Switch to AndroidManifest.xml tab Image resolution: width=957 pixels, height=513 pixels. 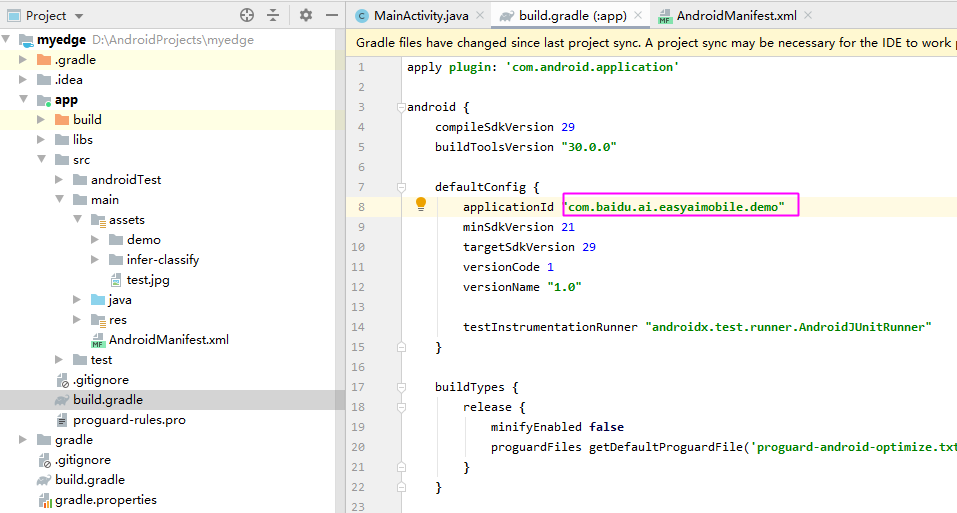[x=737, y=16]
